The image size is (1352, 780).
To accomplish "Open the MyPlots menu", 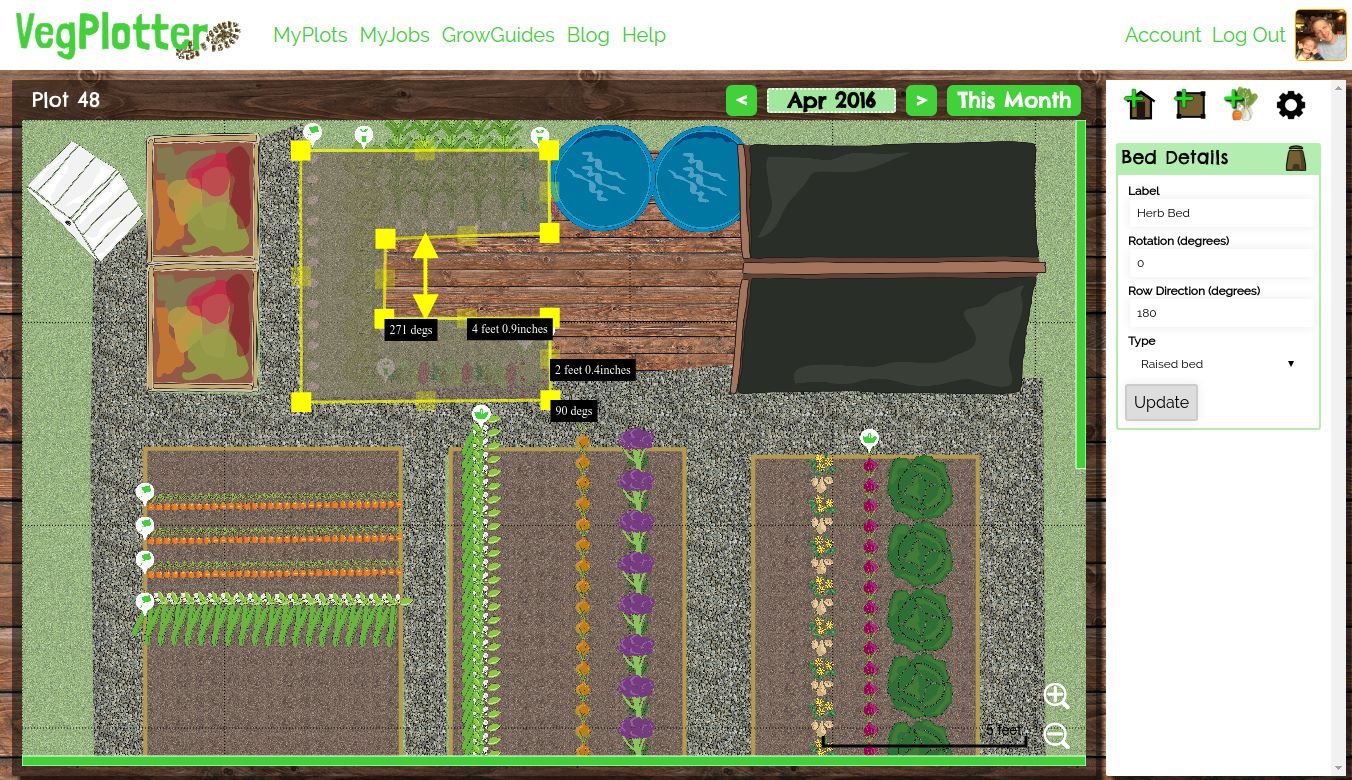I will click(x=310, y=35).
